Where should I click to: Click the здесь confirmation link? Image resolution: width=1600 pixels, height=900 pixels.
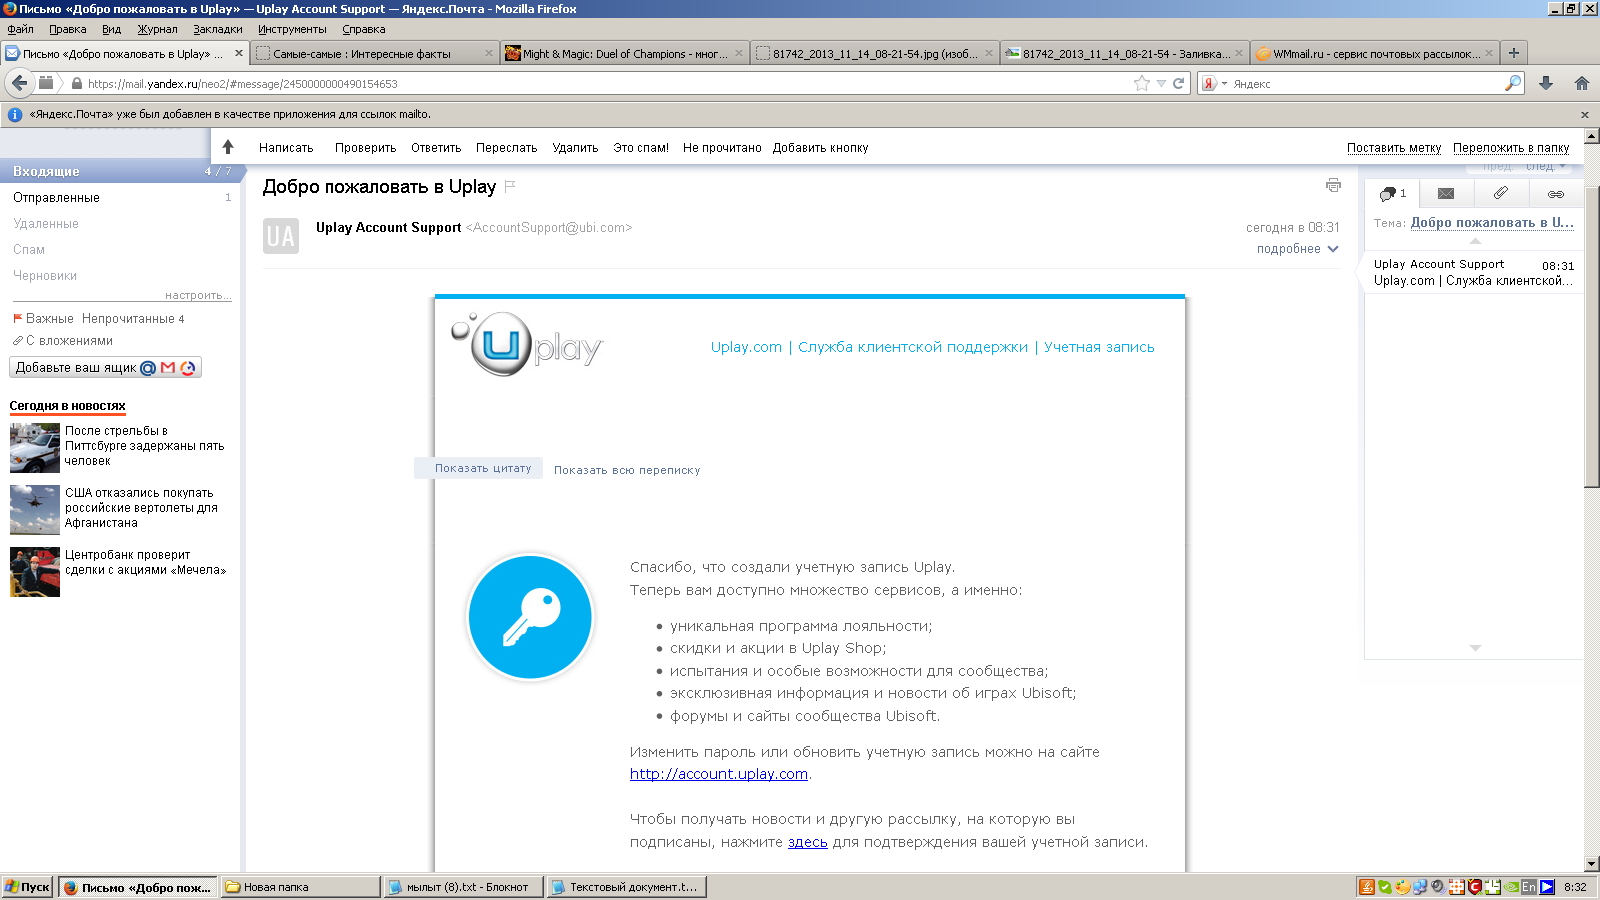[808, 842]
